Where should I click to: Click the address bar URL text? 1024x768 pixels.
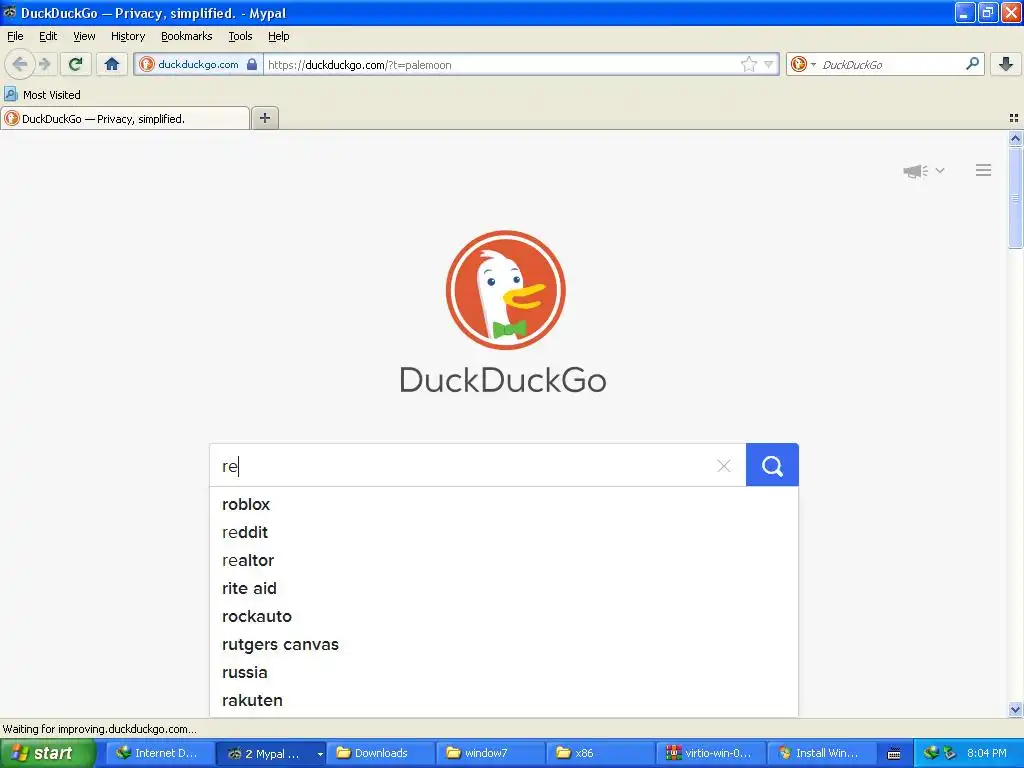[x=360, y=65]
